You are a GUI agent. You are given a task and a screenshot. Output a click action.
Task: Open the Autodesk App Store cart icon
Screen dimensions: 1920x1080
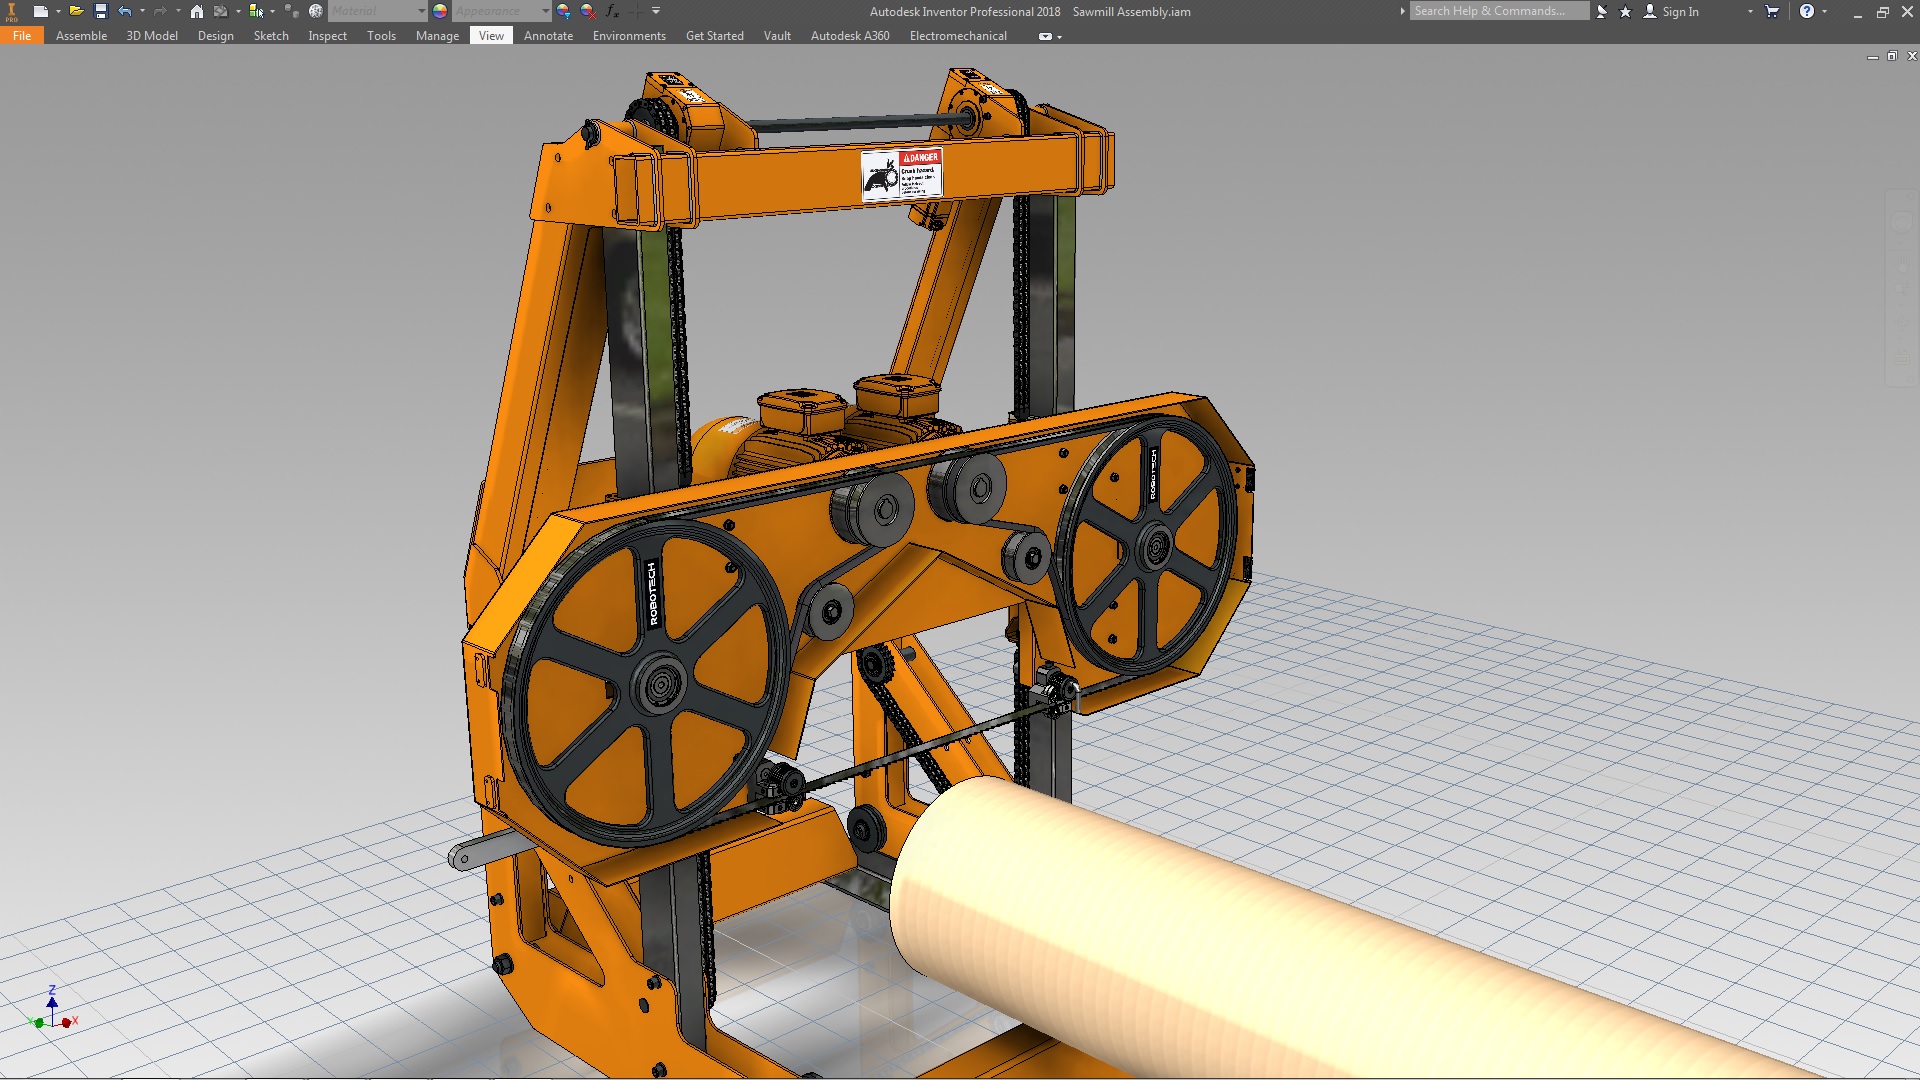[1772, 11]
